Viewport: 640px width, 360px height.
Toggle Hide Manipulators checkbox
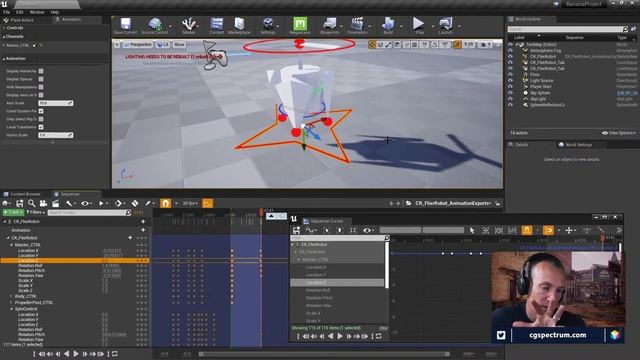(x=41, y=87)
